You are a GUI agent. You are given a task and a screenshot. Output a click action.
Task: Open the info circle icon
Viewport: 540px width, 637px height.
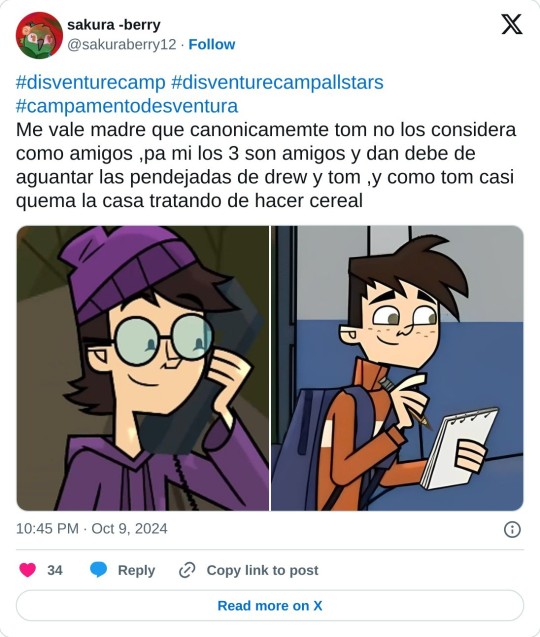[x=512, y=529]
